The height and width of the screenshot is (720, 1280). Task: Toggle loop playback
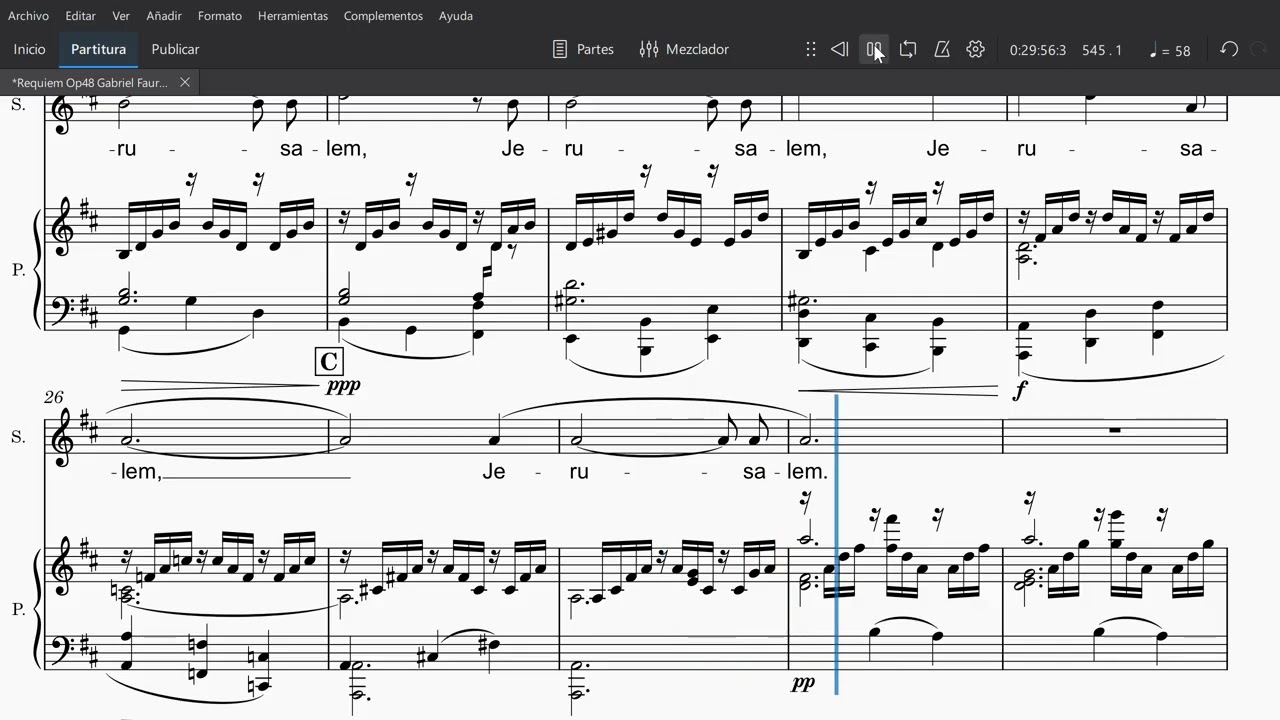point(908,49)
